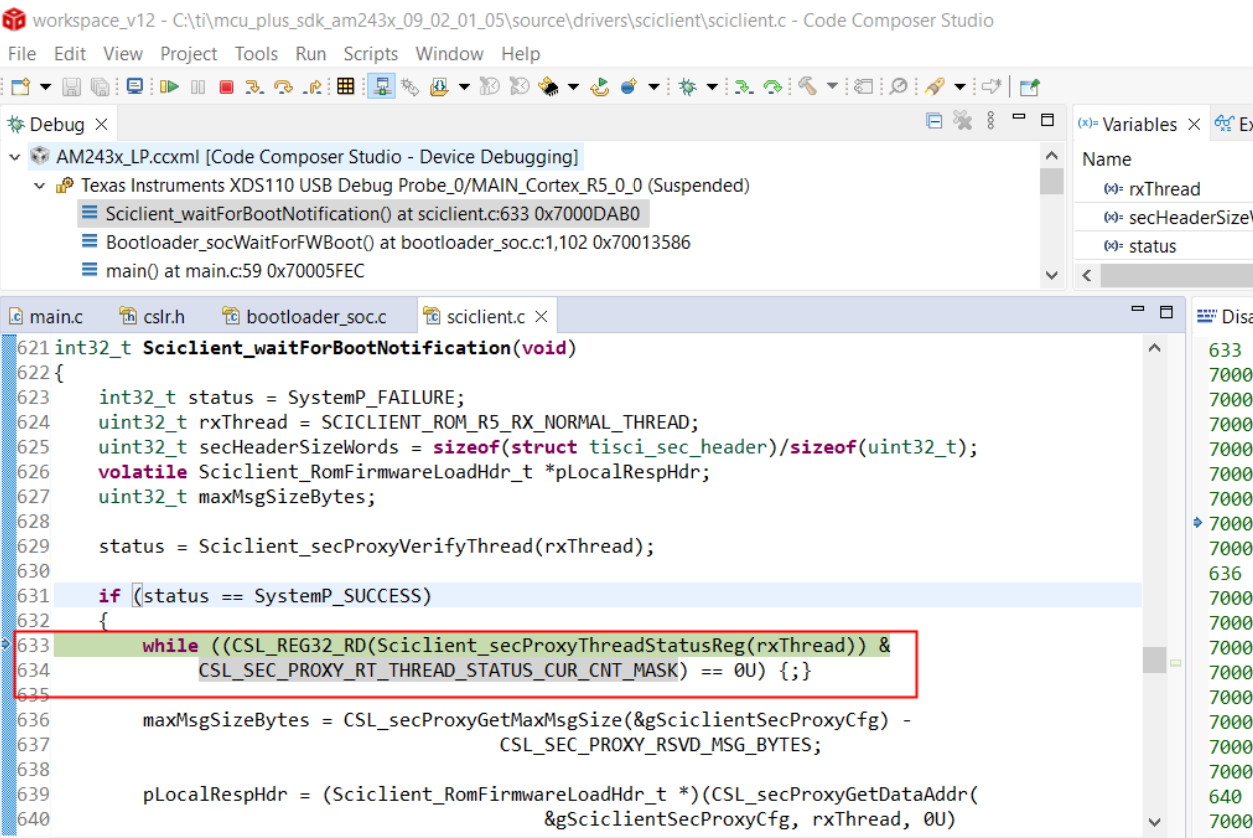The width and height of the screenshot is (1253, 838).
Task: Open the Edit menu
Action: coord(70,53)
